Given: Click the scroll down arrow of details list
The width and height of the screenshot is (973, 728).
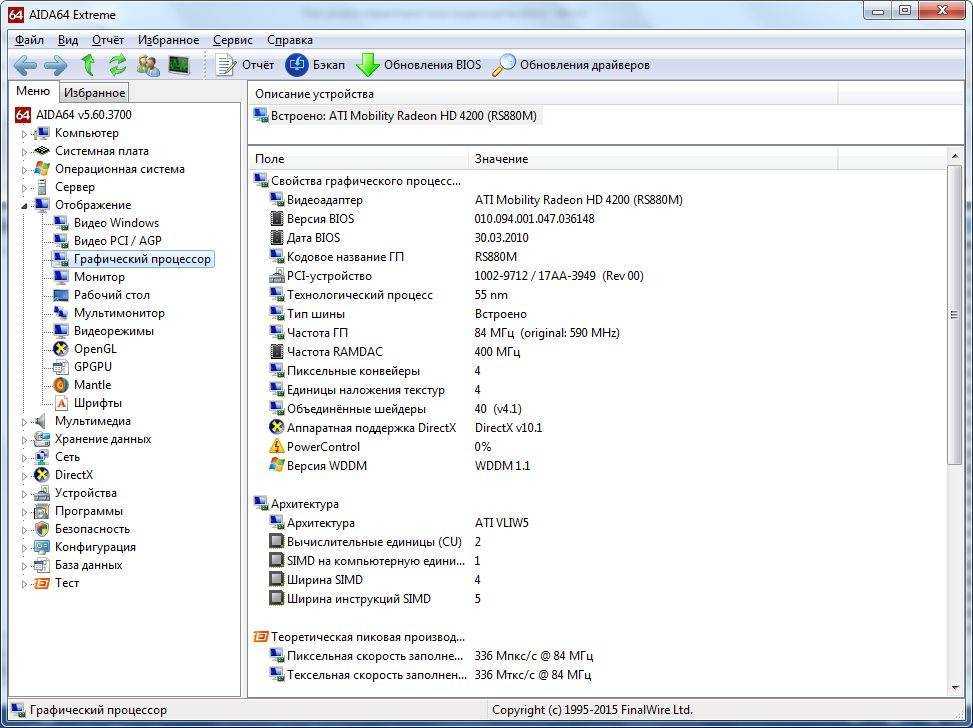Looking at the screenshot, I should pyautogui.click(x=954, y=688).
